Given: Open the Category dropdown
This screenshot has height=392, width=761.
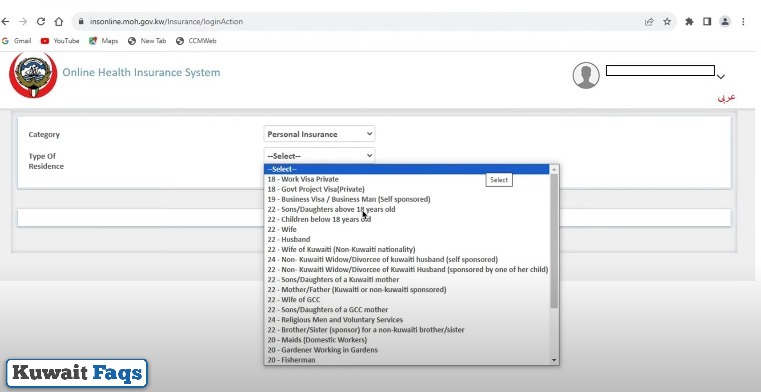Looking at the screenshot, I should (319, 134).
